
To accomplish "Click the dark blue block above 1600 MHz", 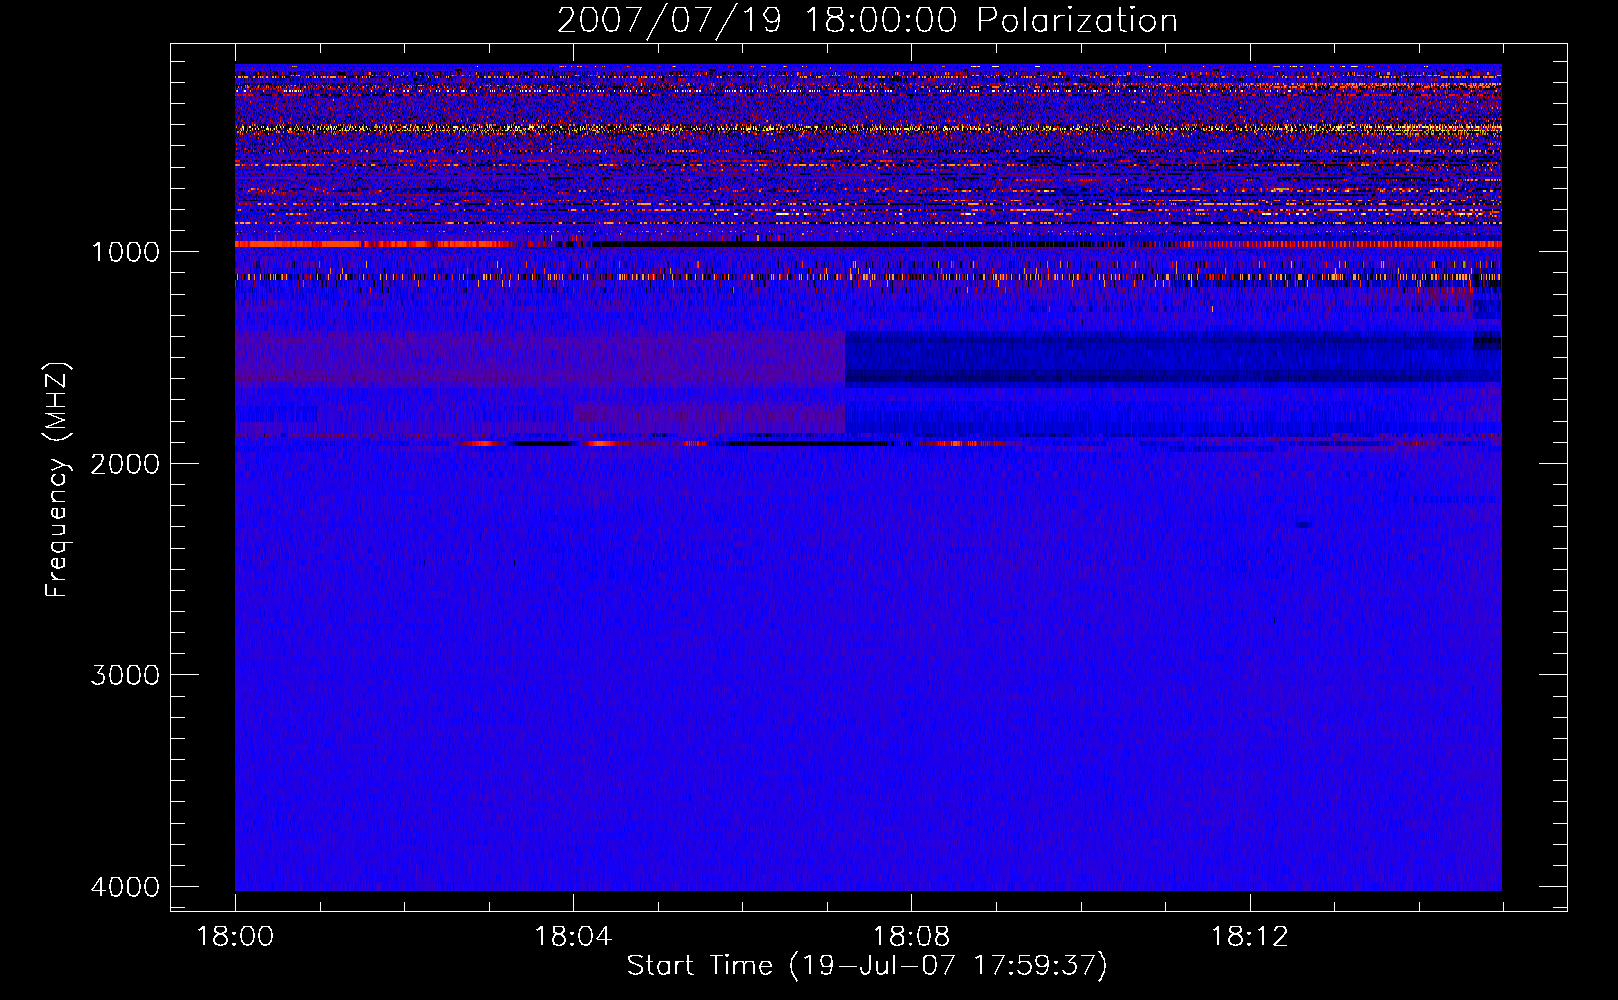I will [1173, 358].
